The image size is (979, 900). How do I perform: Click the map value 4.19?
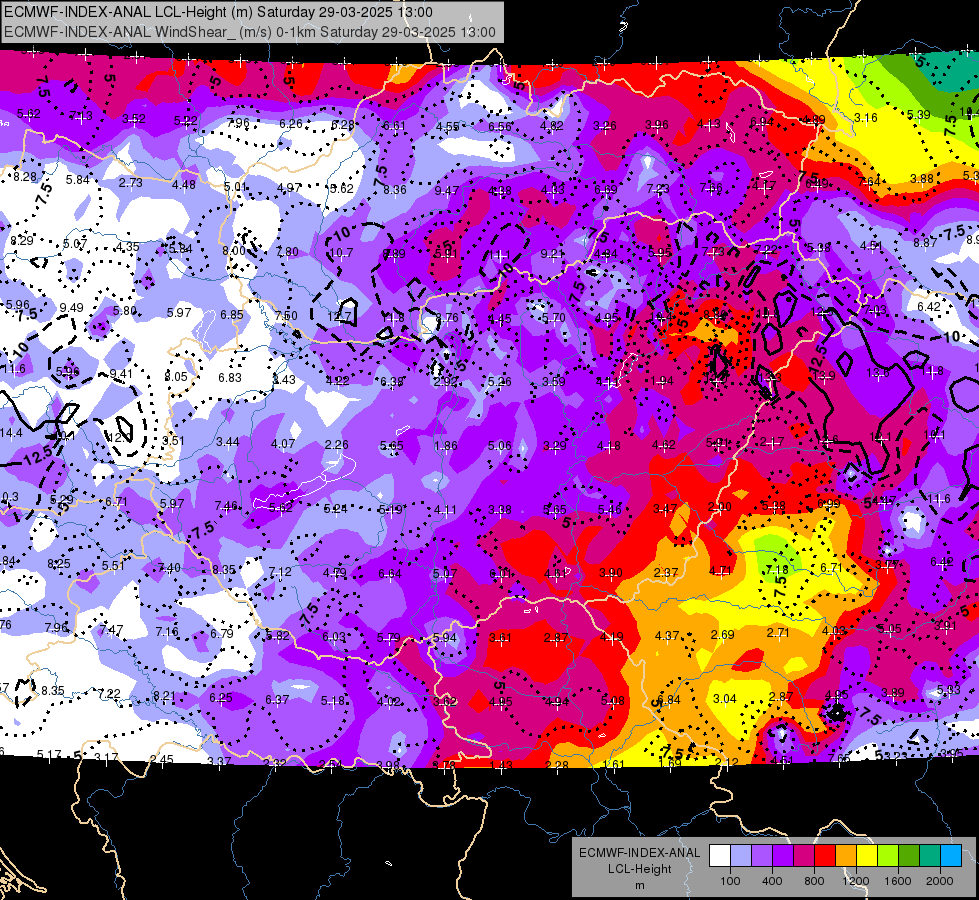coord(611,637)
